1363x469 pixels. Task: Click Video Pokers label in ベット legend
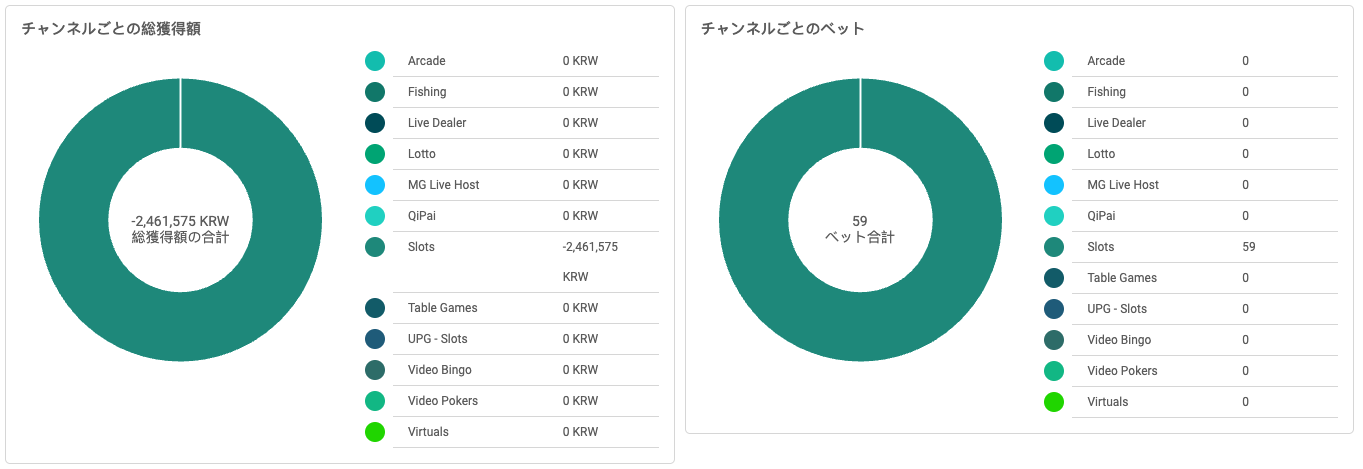tap(1122, 371)
